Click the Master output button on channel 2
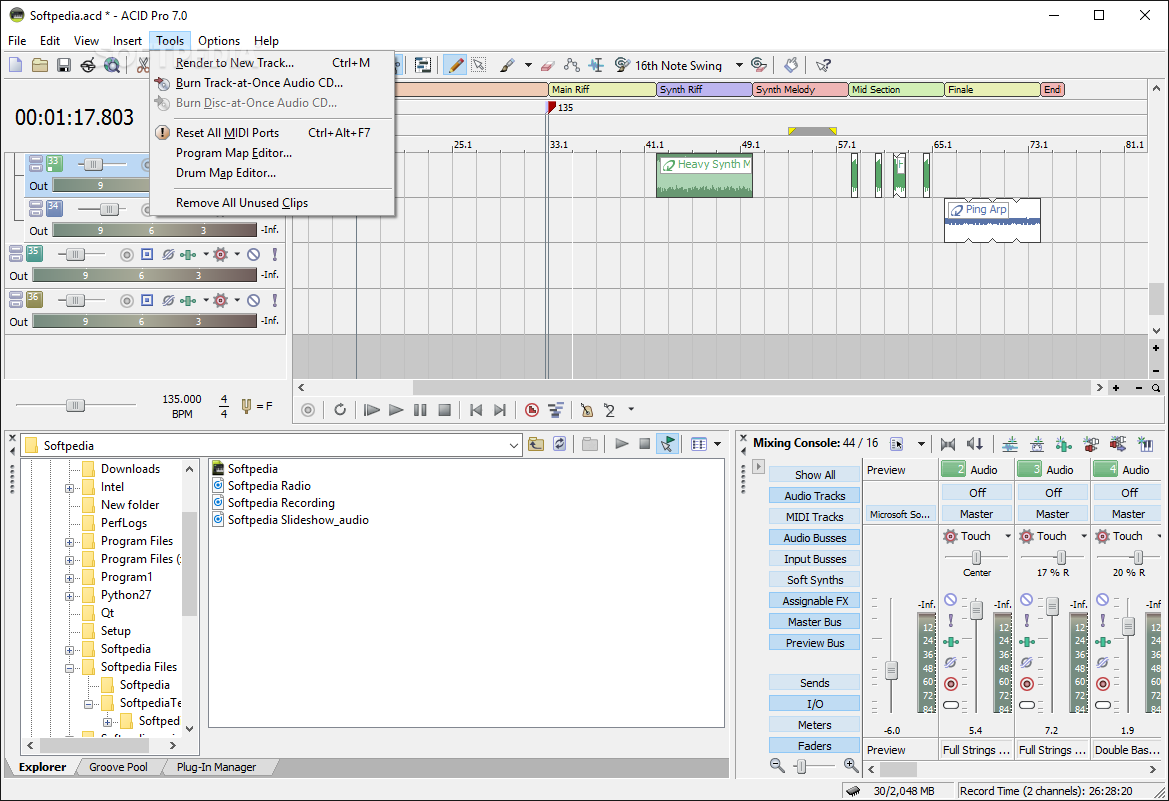 pyautogui.click(x=976, y=514)
